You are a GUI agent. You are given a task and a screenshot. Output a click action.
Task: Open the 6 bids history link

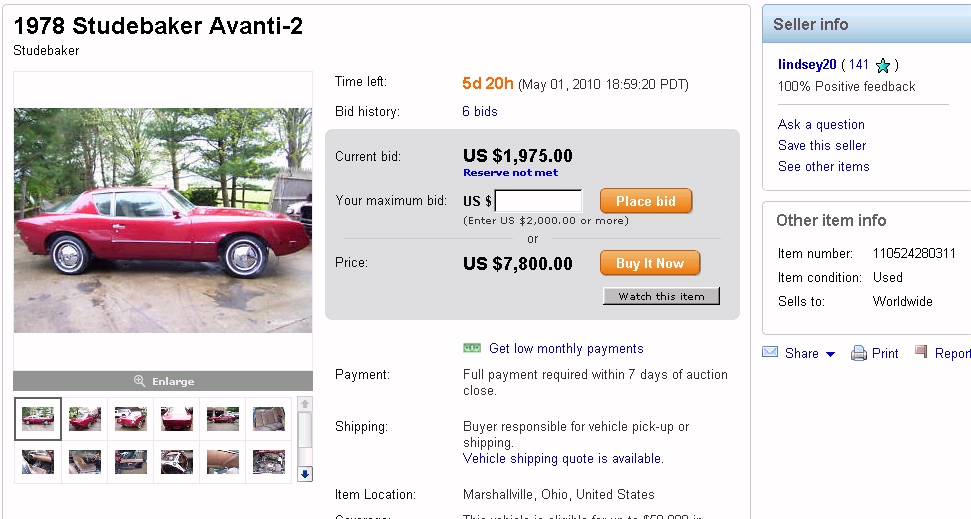(x=480, y=112)
